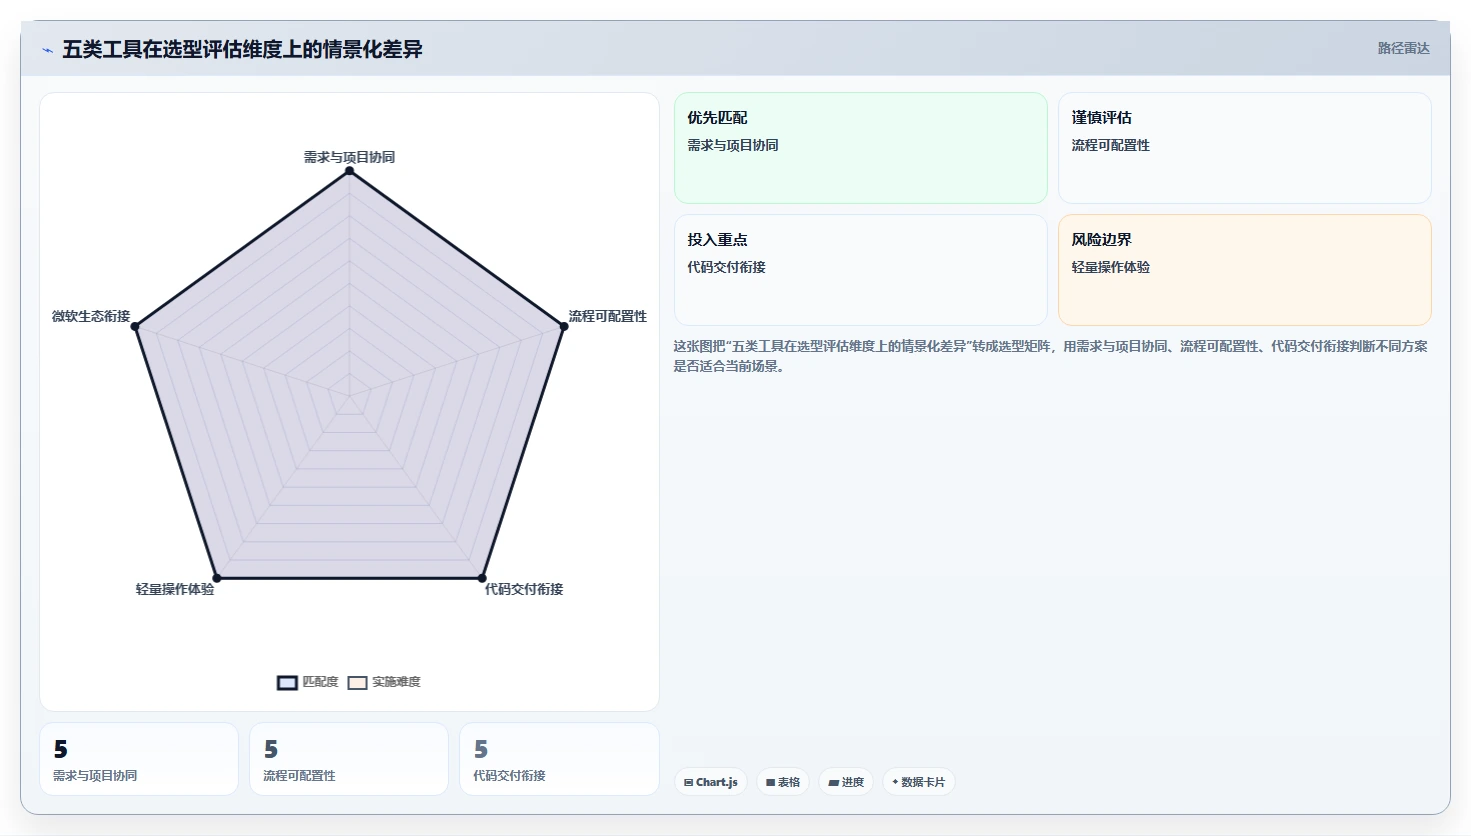Click the 数据卡片 tag
Screen dimensions: 1471x836
pos(918,782)
